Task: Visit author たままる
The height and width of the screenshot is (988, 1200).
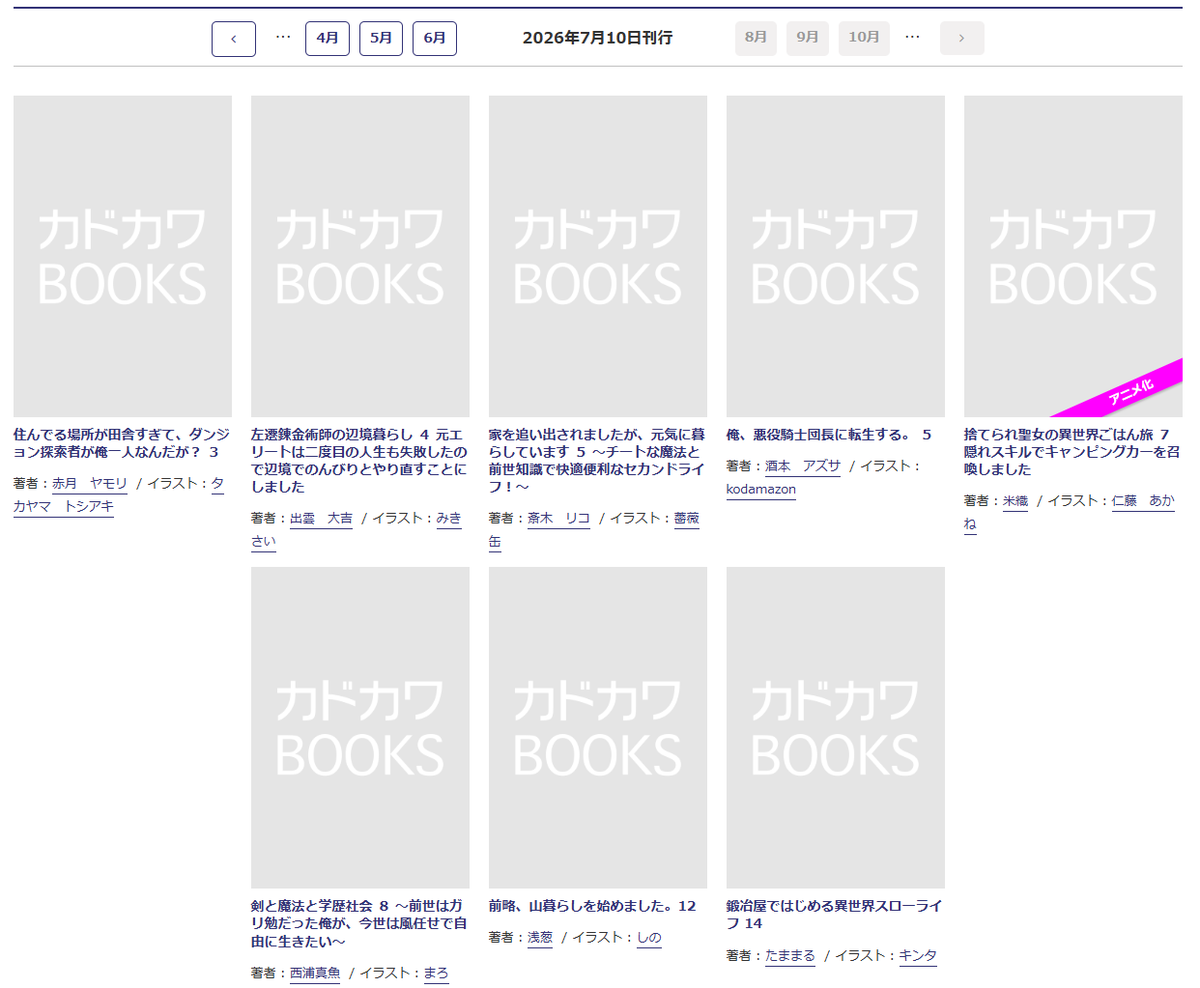Action: coord(791,956)
